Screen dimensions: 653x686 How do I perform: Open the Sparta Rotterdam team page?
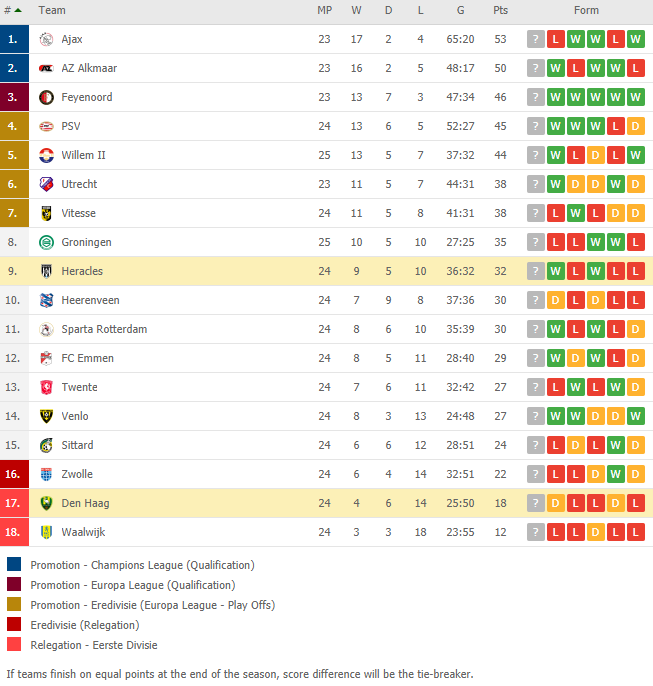click(104, 329)
